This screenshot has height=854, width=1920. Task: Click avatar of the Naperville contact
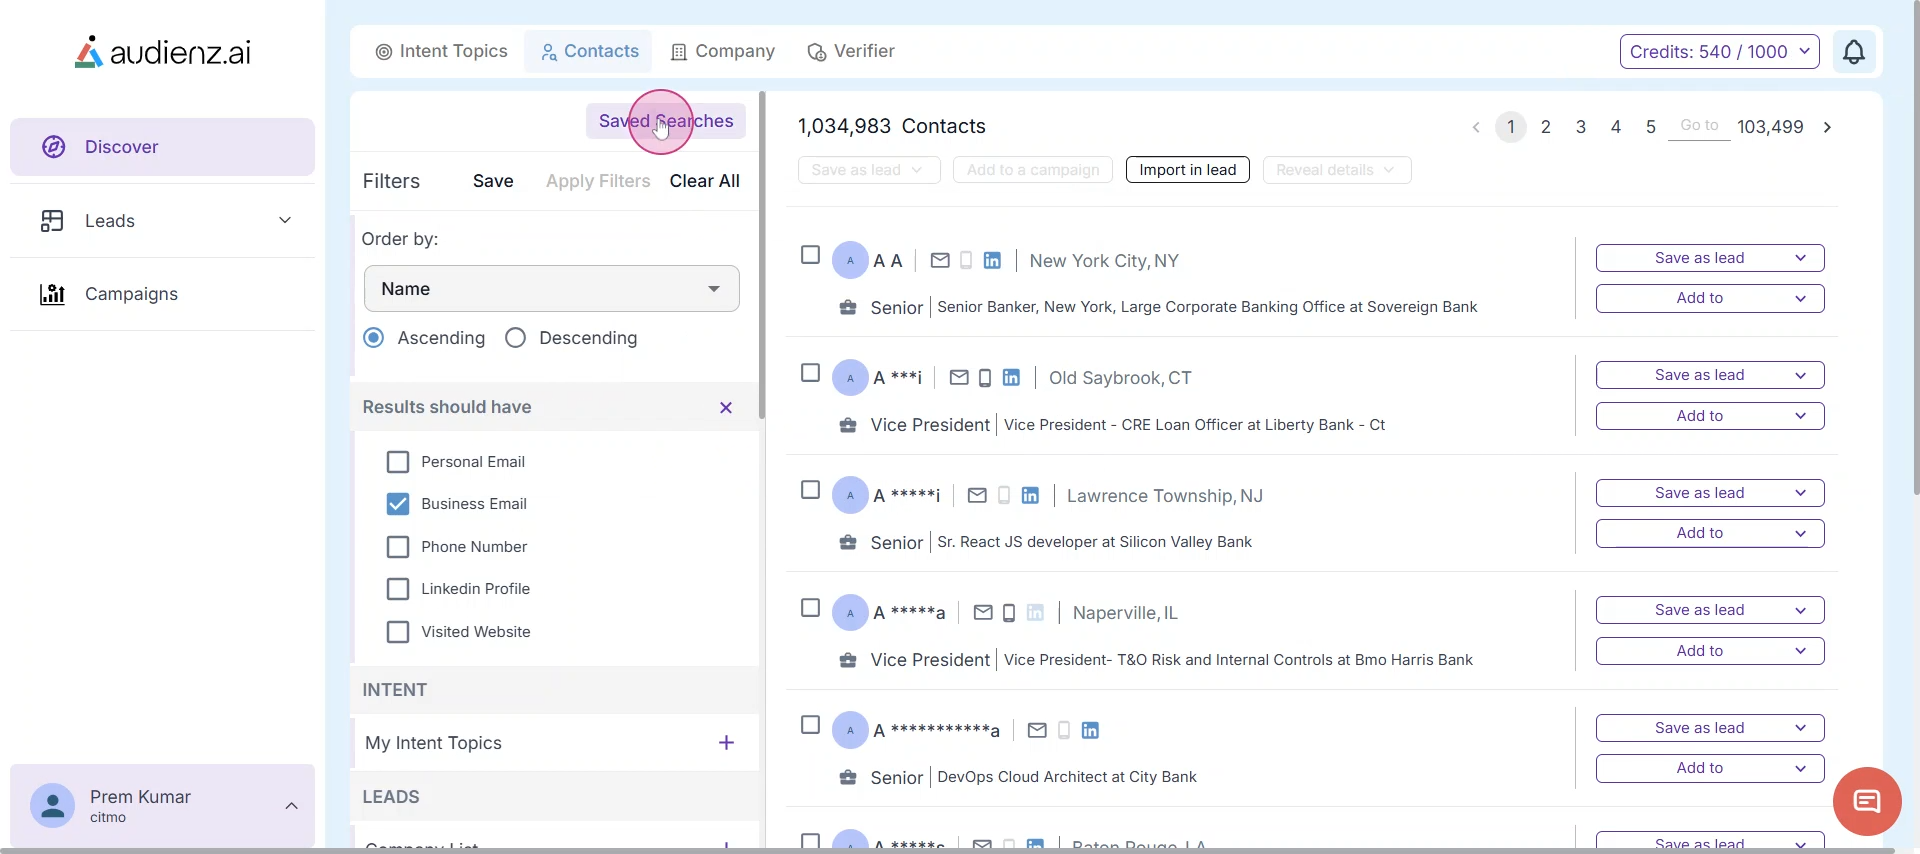tap(850, 613)
